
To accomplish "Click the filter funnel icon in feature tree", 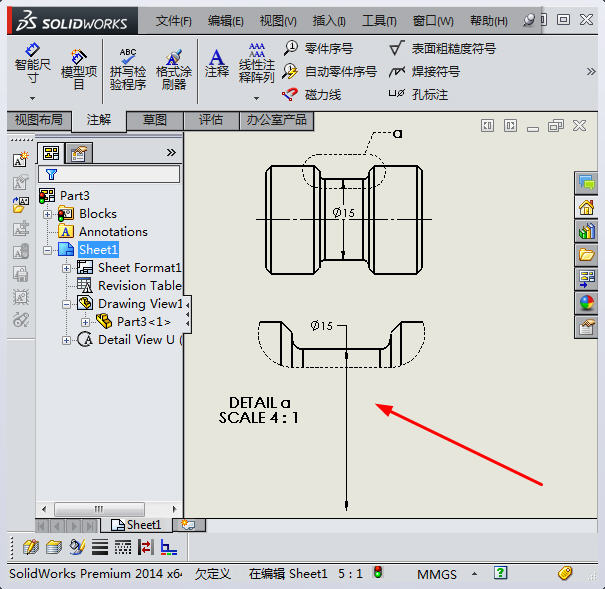I will (51, 174).
